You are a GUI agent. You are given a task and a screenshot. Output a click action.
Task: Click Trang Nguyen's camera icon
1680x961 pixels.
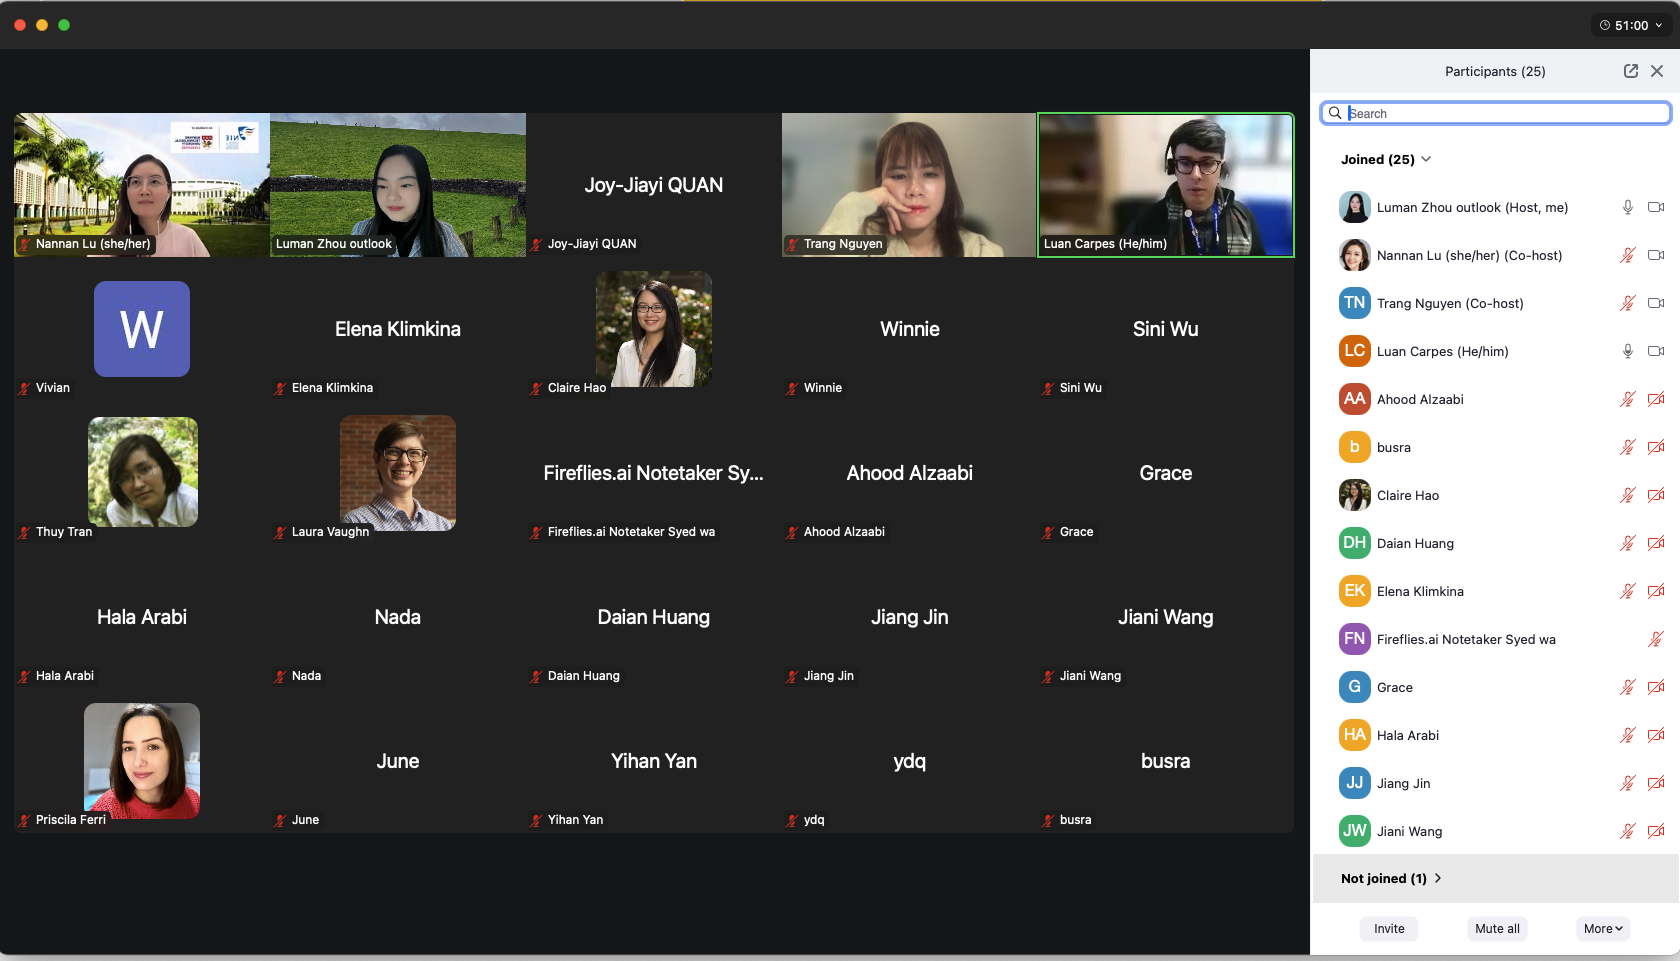1655,303
